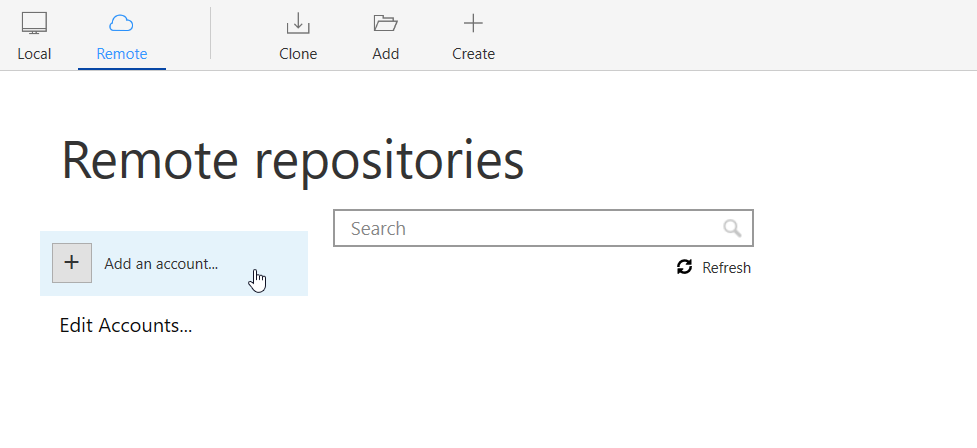Click the plus icon beside Add an account
Screen dimensions: 977x448
point(72,263)
